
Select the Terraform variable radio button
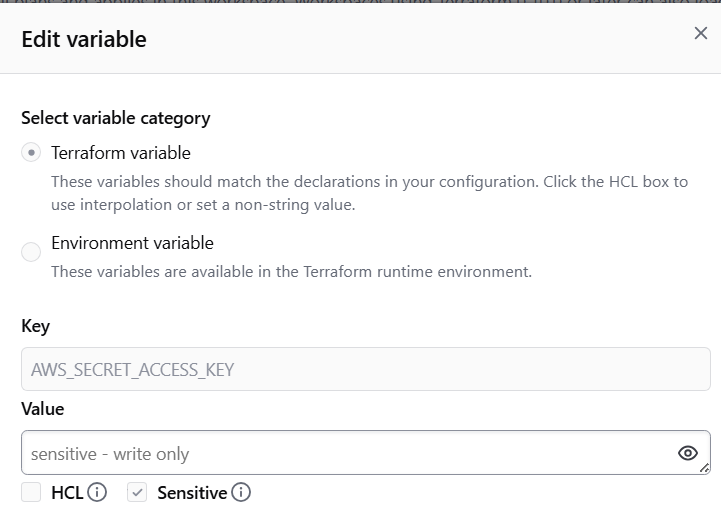(32, 153)
